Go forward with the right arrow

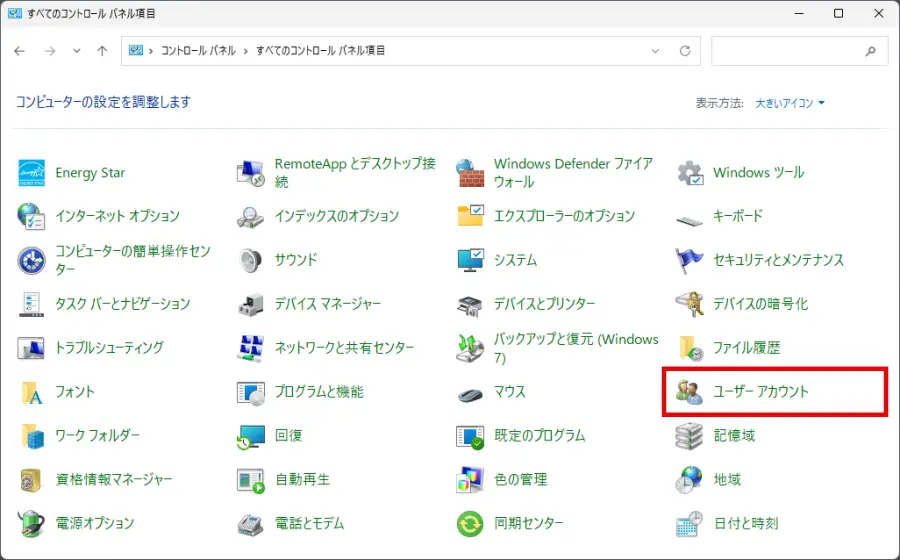[50, 51]
